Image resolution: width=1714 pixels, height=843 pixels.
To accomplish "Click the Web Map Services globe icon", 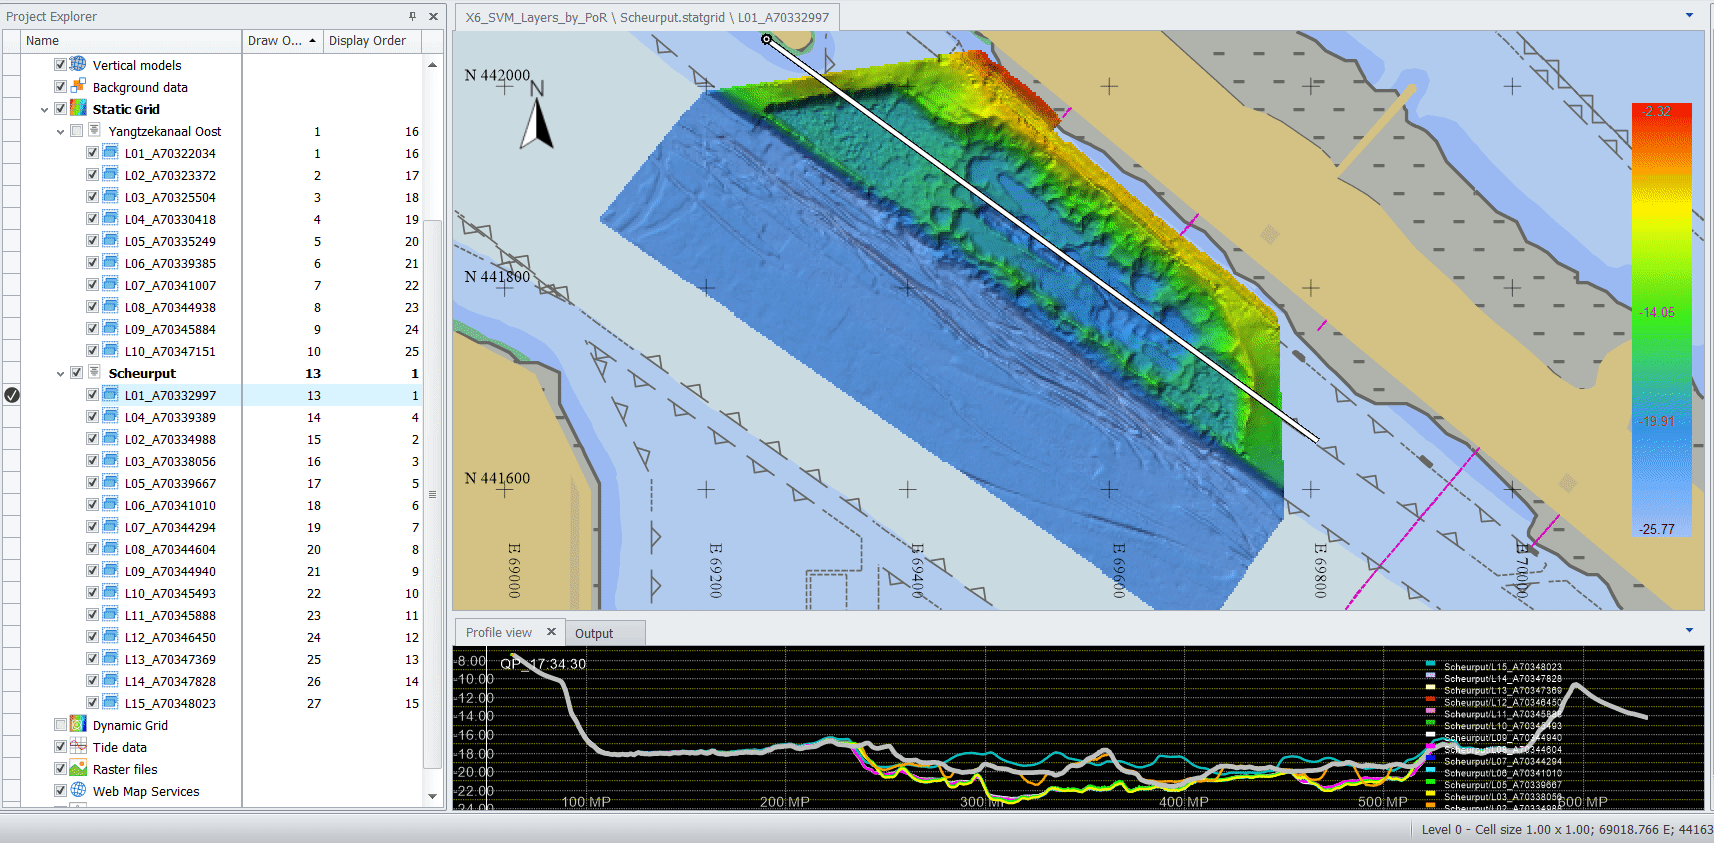I will point(78,790).
